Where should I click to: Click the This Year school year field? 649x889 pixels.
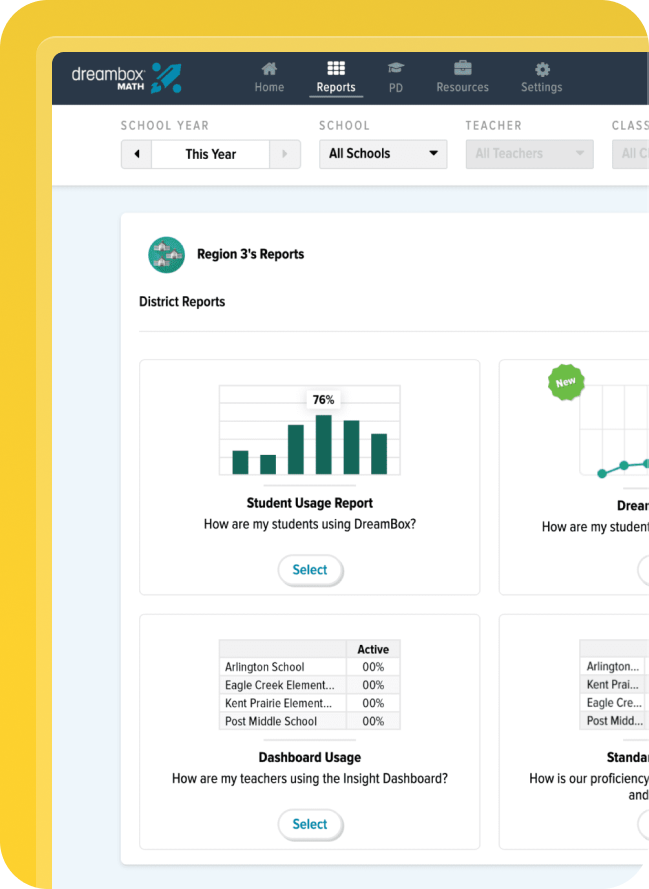[210, 154]
